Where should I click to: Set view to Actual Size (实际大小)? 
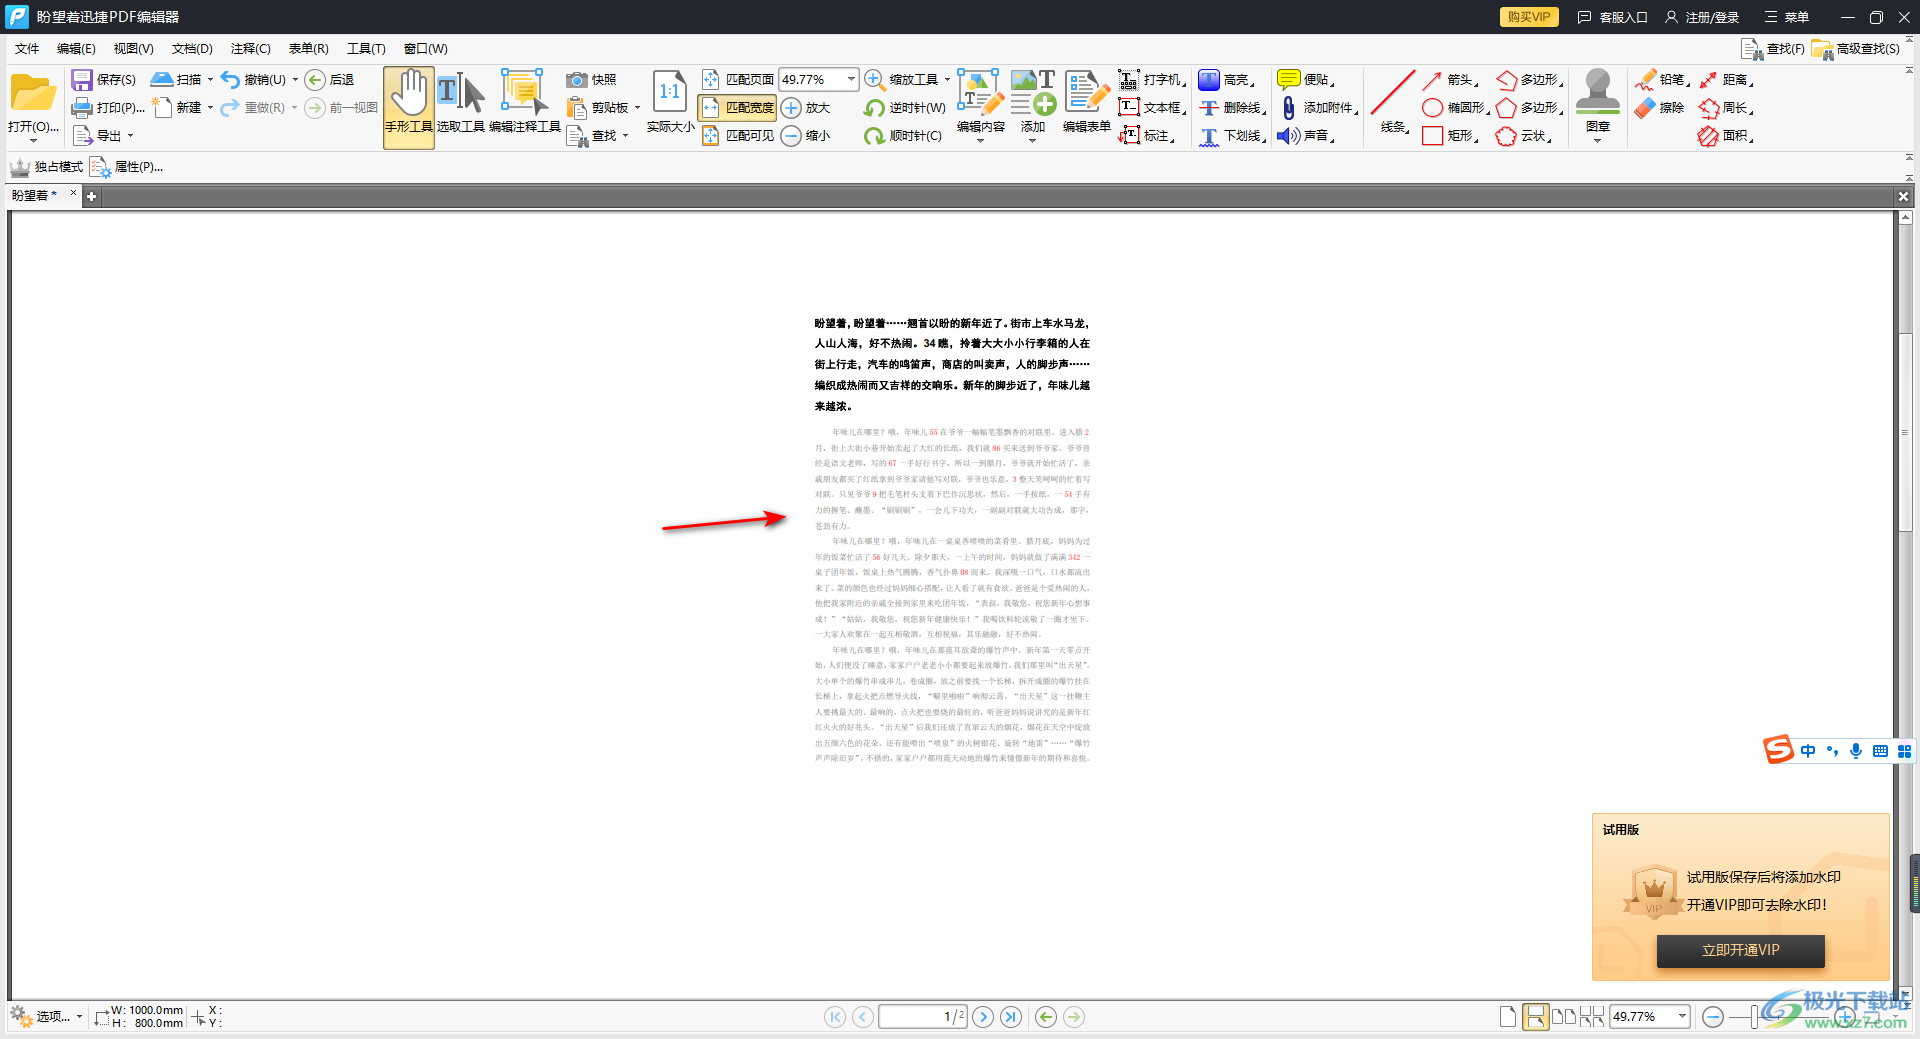670,104
